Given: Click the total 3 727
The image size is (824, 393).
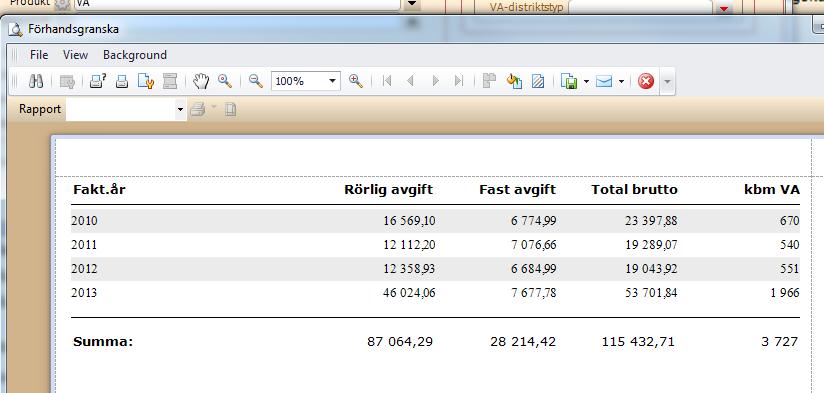Looking at the screenshot, I should [779, 342].
